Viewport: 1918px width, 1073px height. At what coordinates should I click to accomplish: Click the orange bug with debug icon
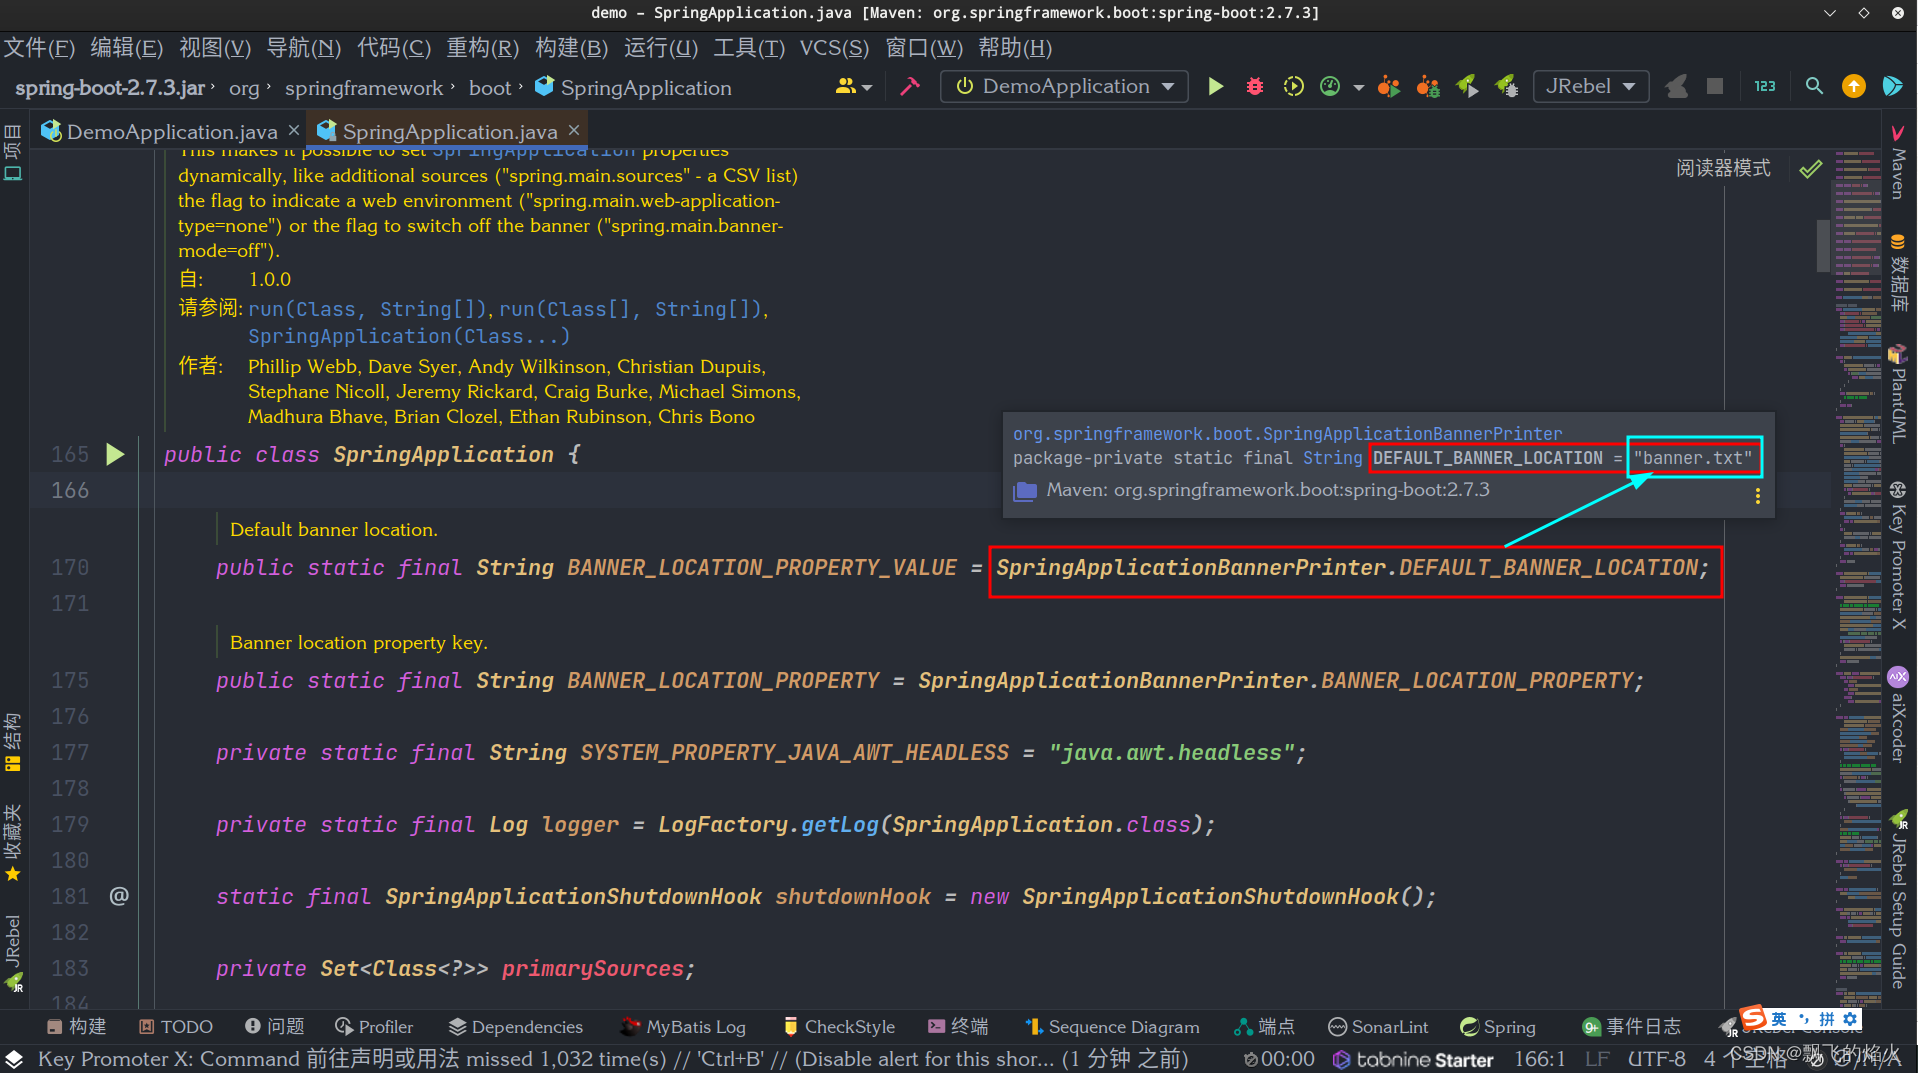point(1428,87)
